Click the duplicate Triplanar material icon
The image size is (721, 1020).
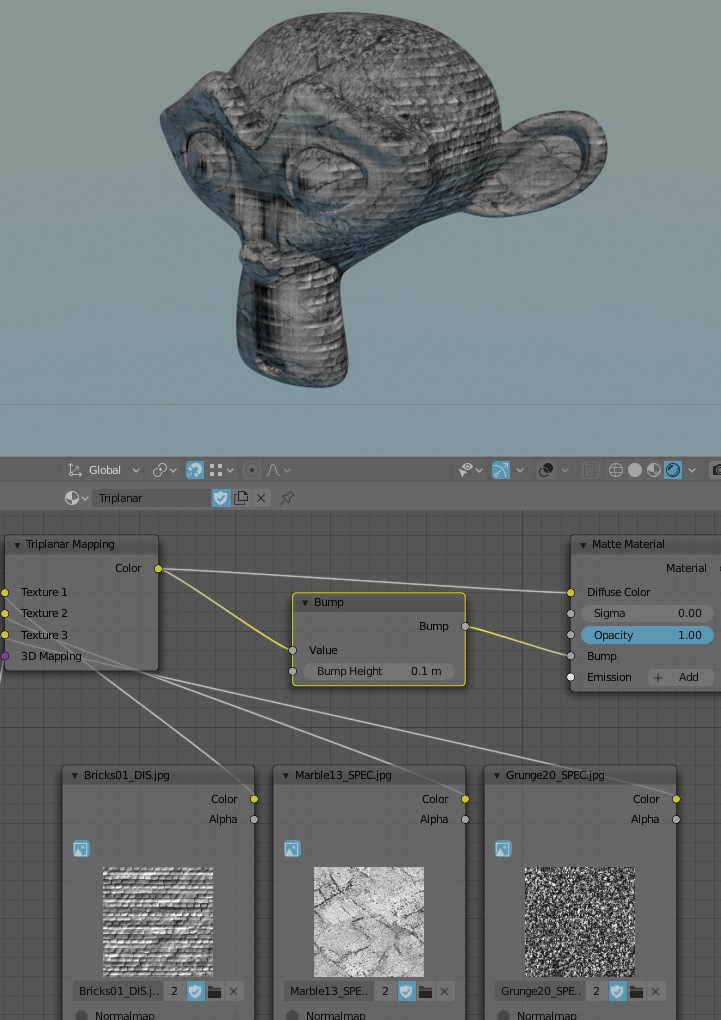point(241,498)
